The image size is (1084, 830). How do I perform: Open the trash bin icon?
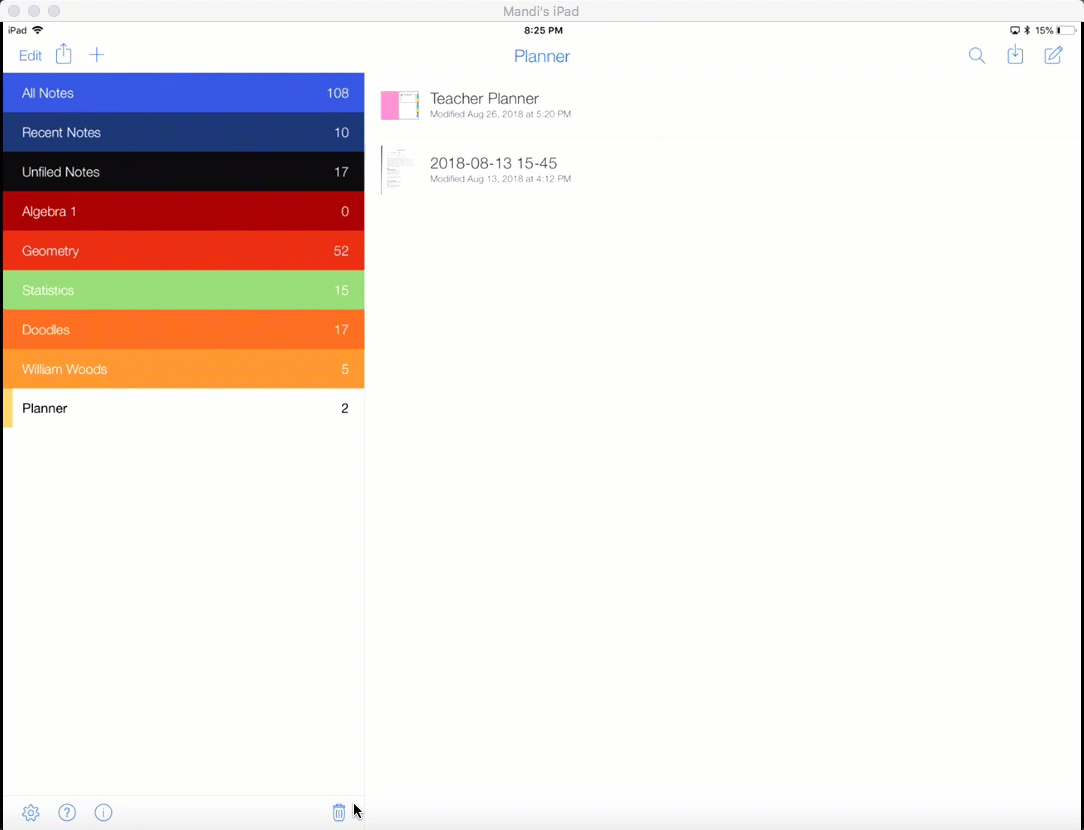339,813
